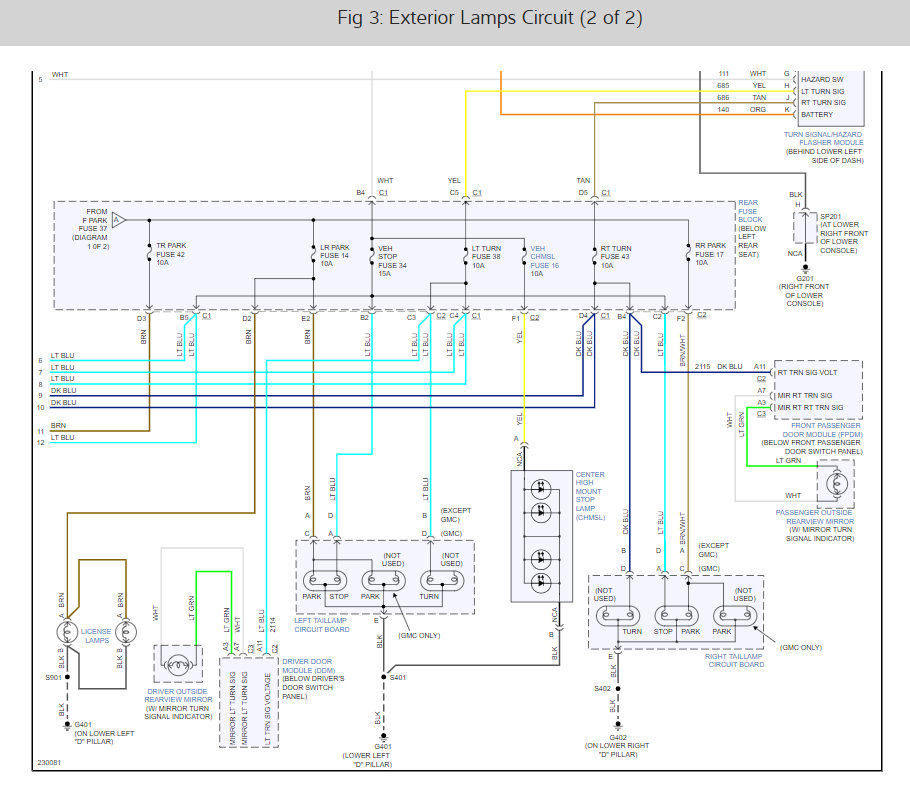Click the right license lamp symbol

pos(126,632)
